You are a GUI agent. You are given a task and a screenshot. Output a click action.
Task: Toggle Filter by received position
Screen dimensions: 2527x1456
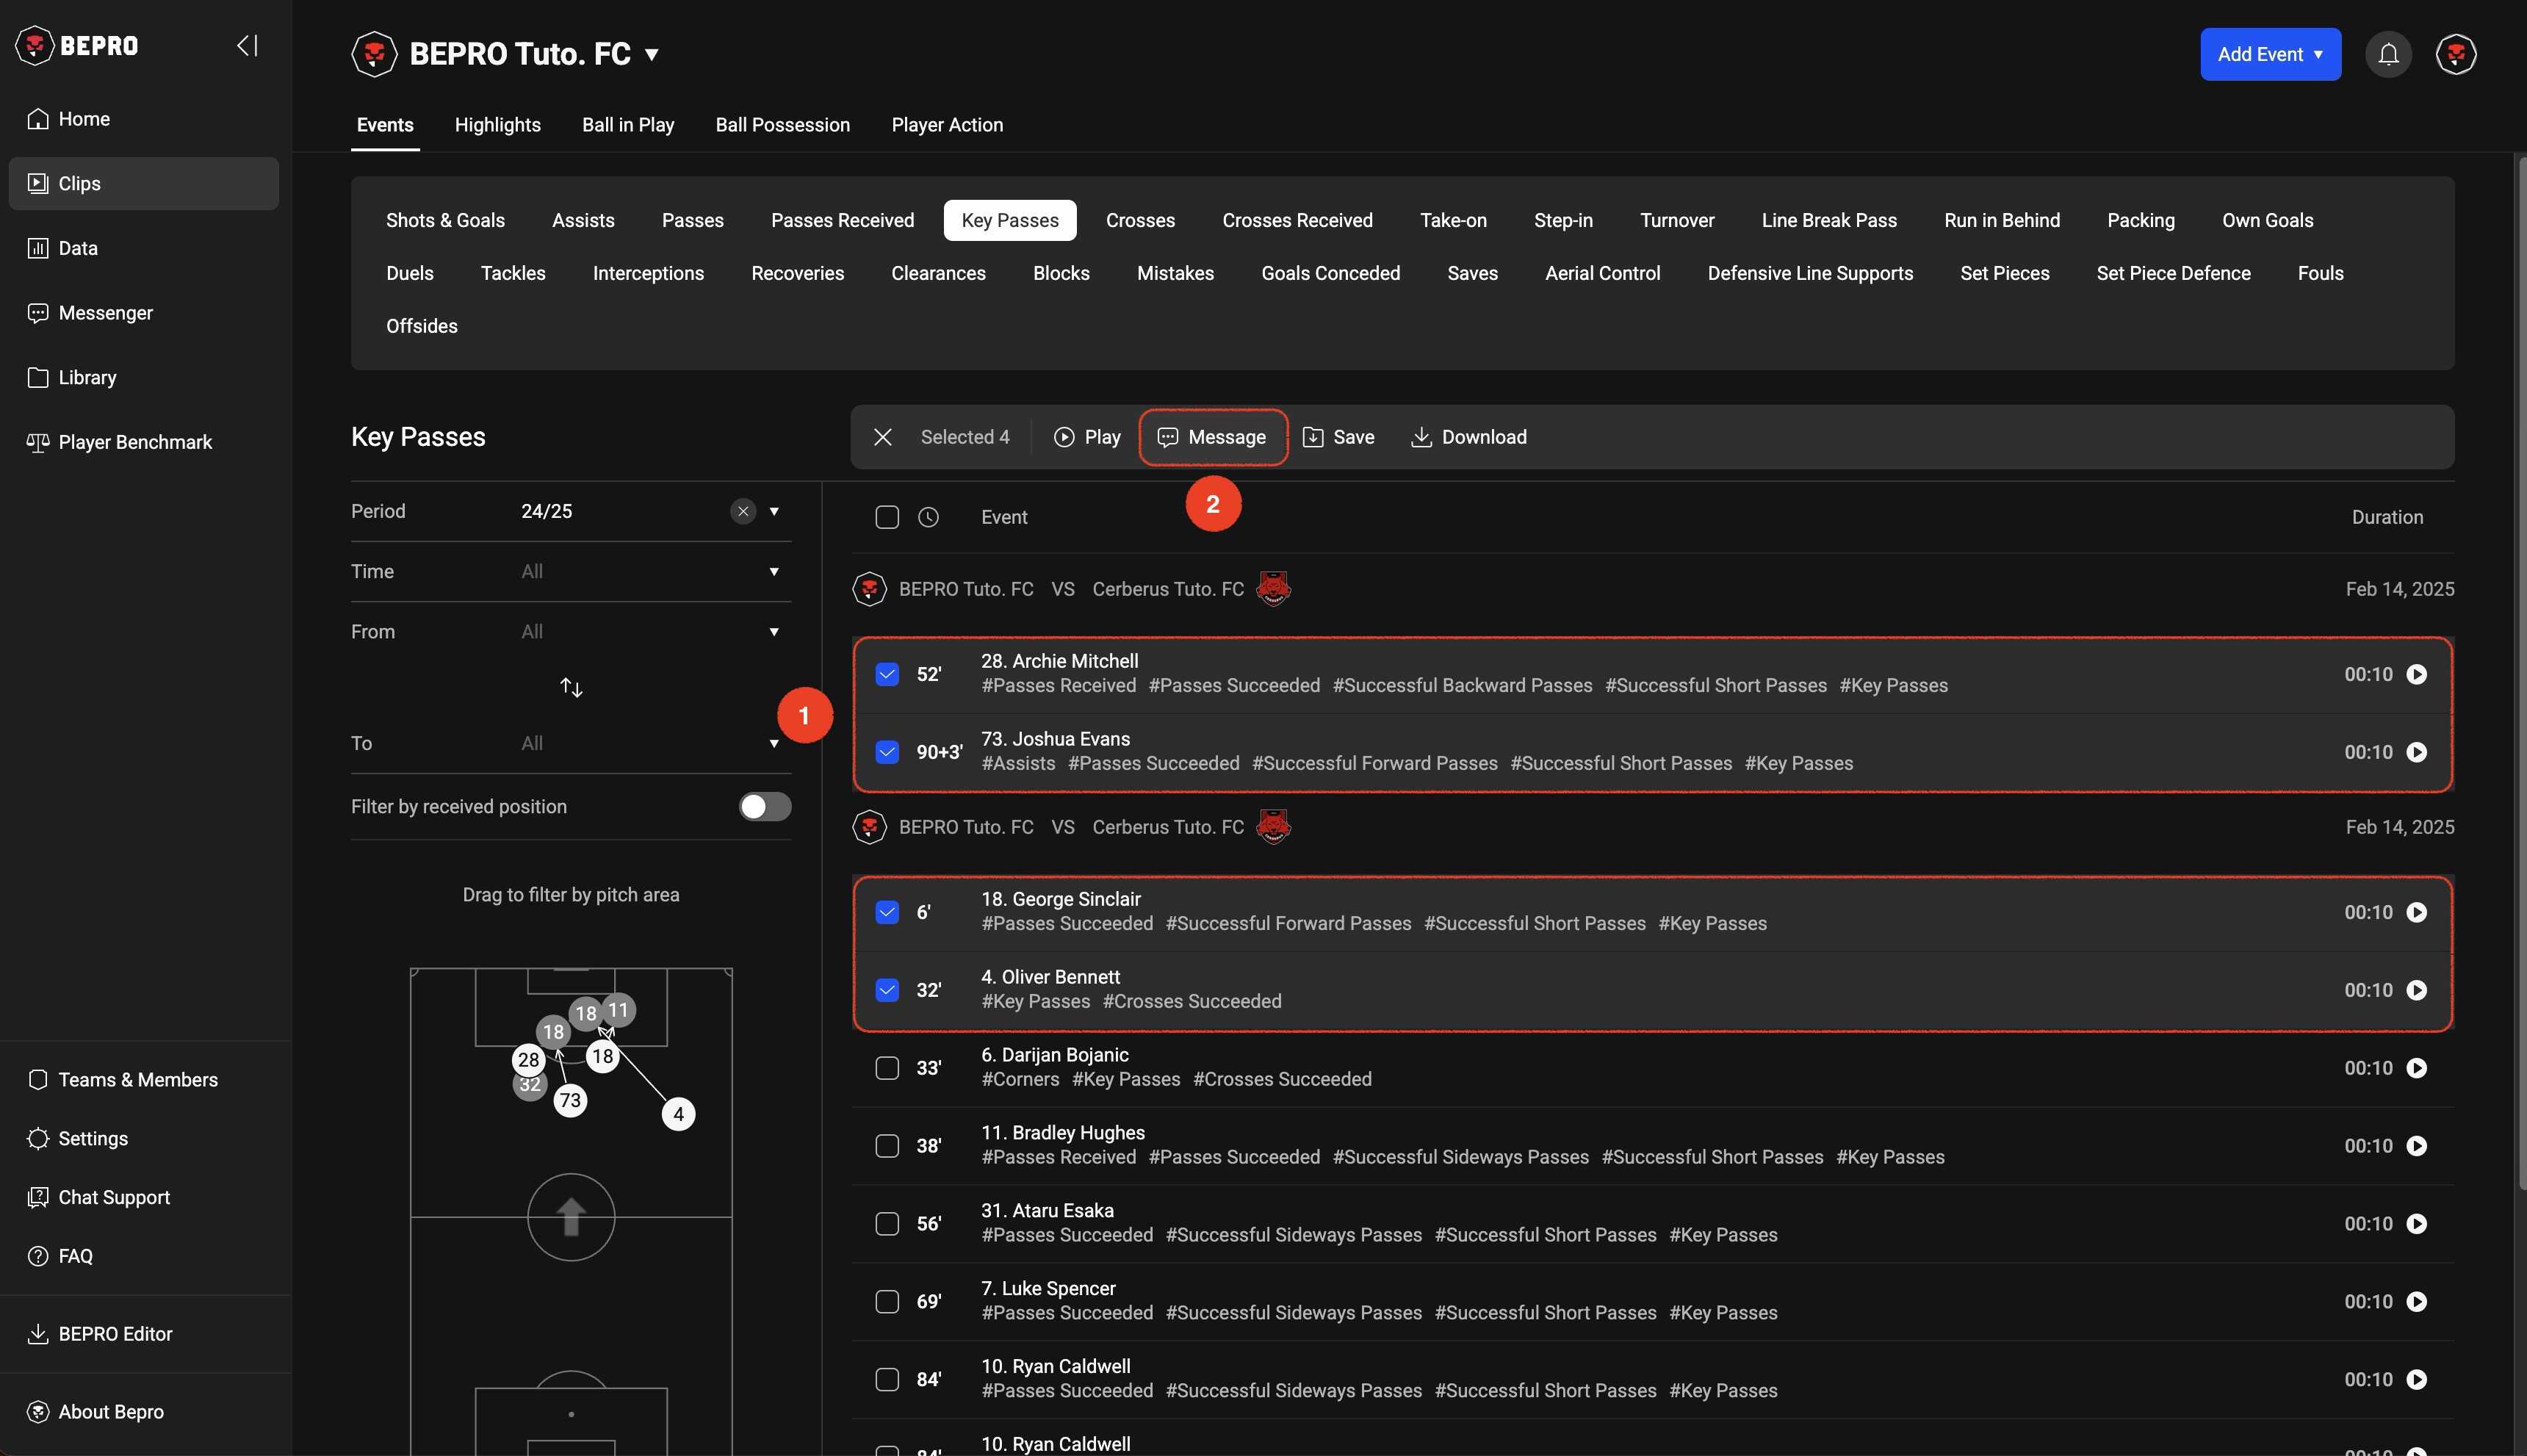764,807
